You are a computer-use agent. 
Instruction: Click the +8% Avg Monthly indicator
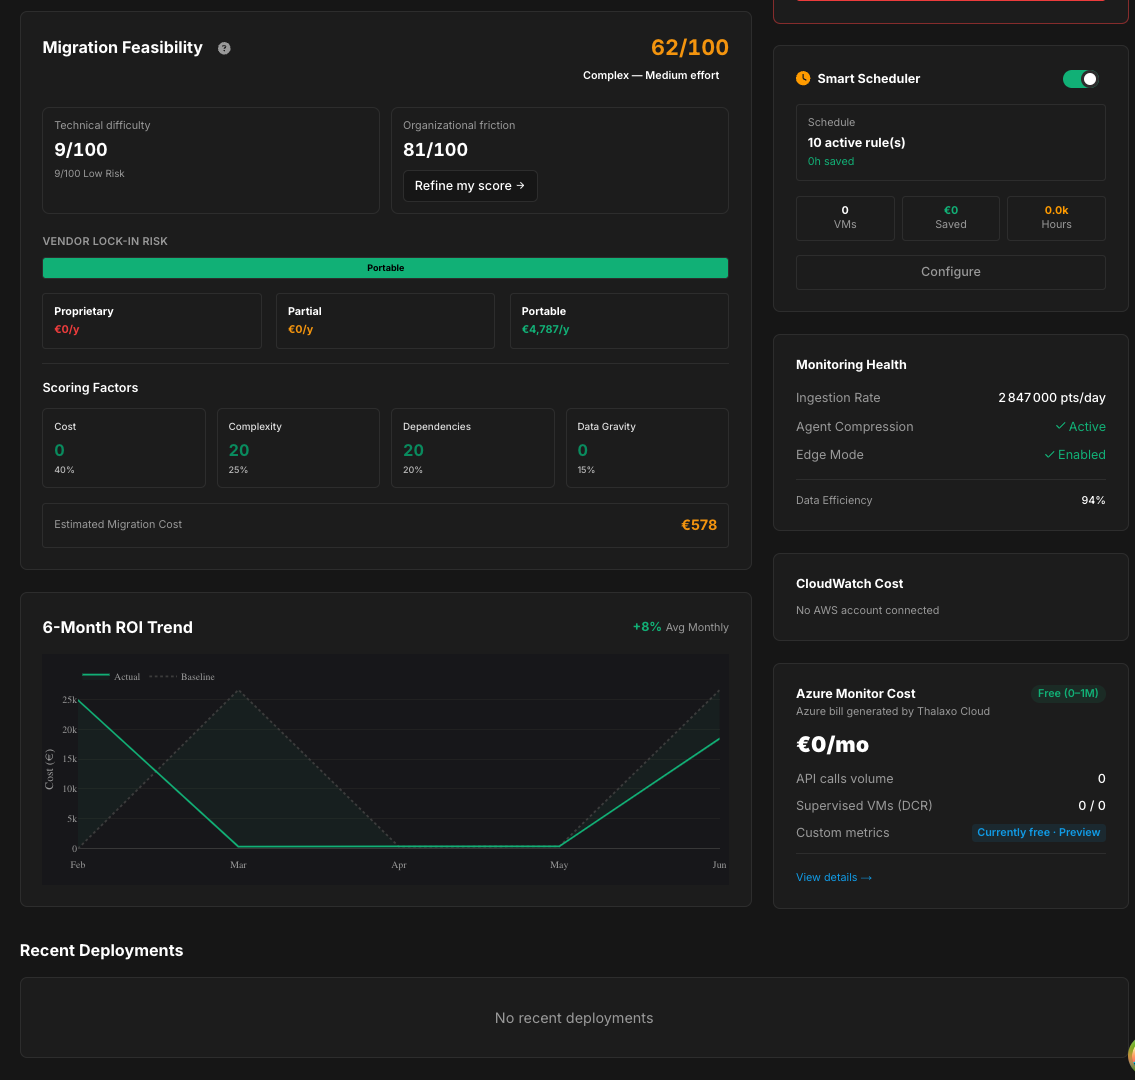[x=680, y=627]
